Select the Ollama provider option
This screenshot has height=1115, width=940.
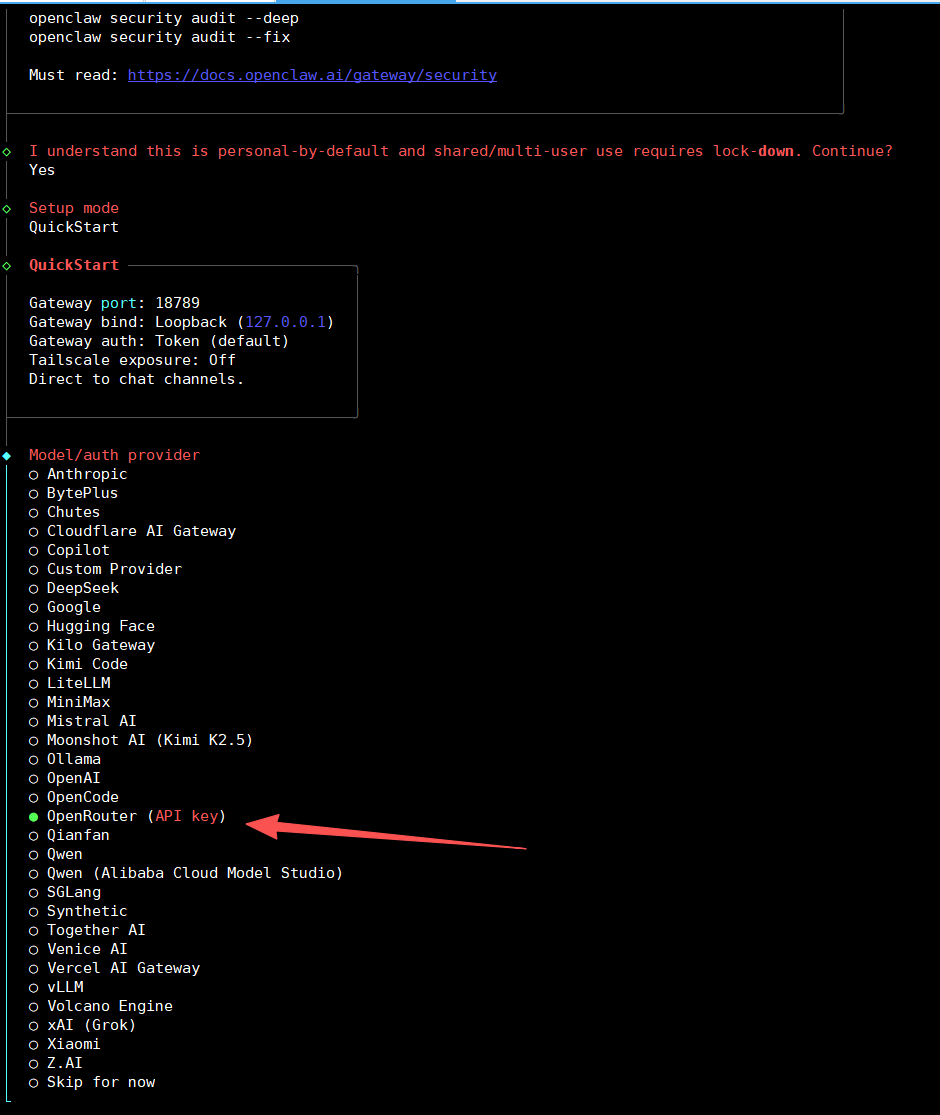[65, 759]
